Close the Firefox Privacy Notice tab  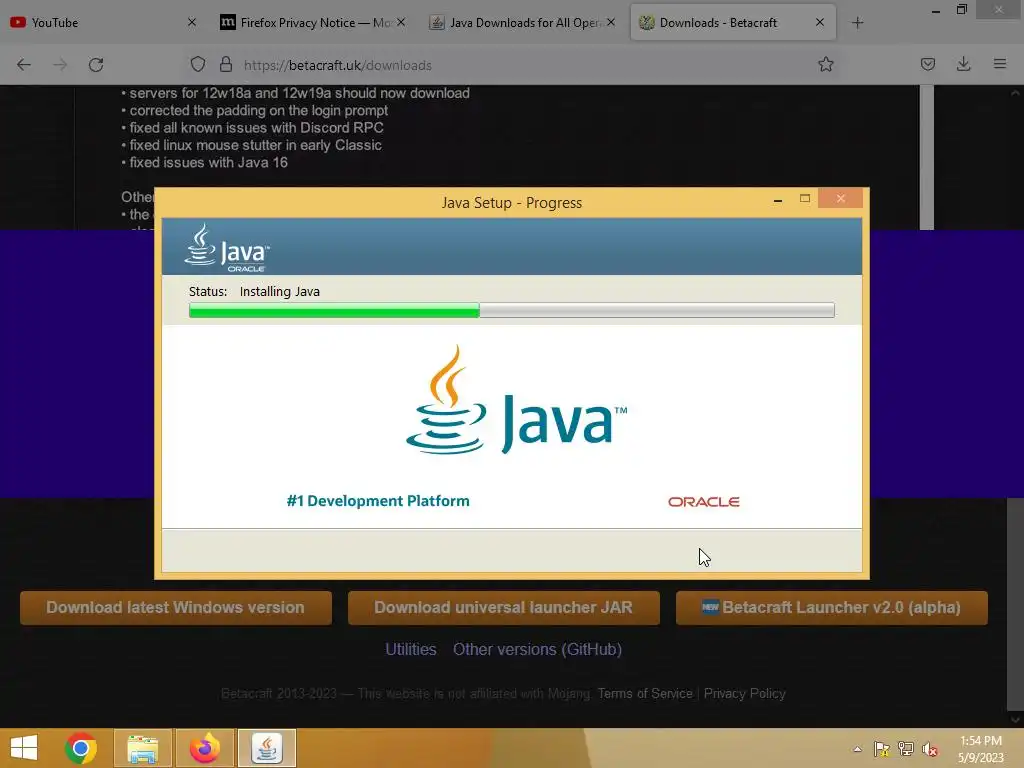click(x=401, y=22)
